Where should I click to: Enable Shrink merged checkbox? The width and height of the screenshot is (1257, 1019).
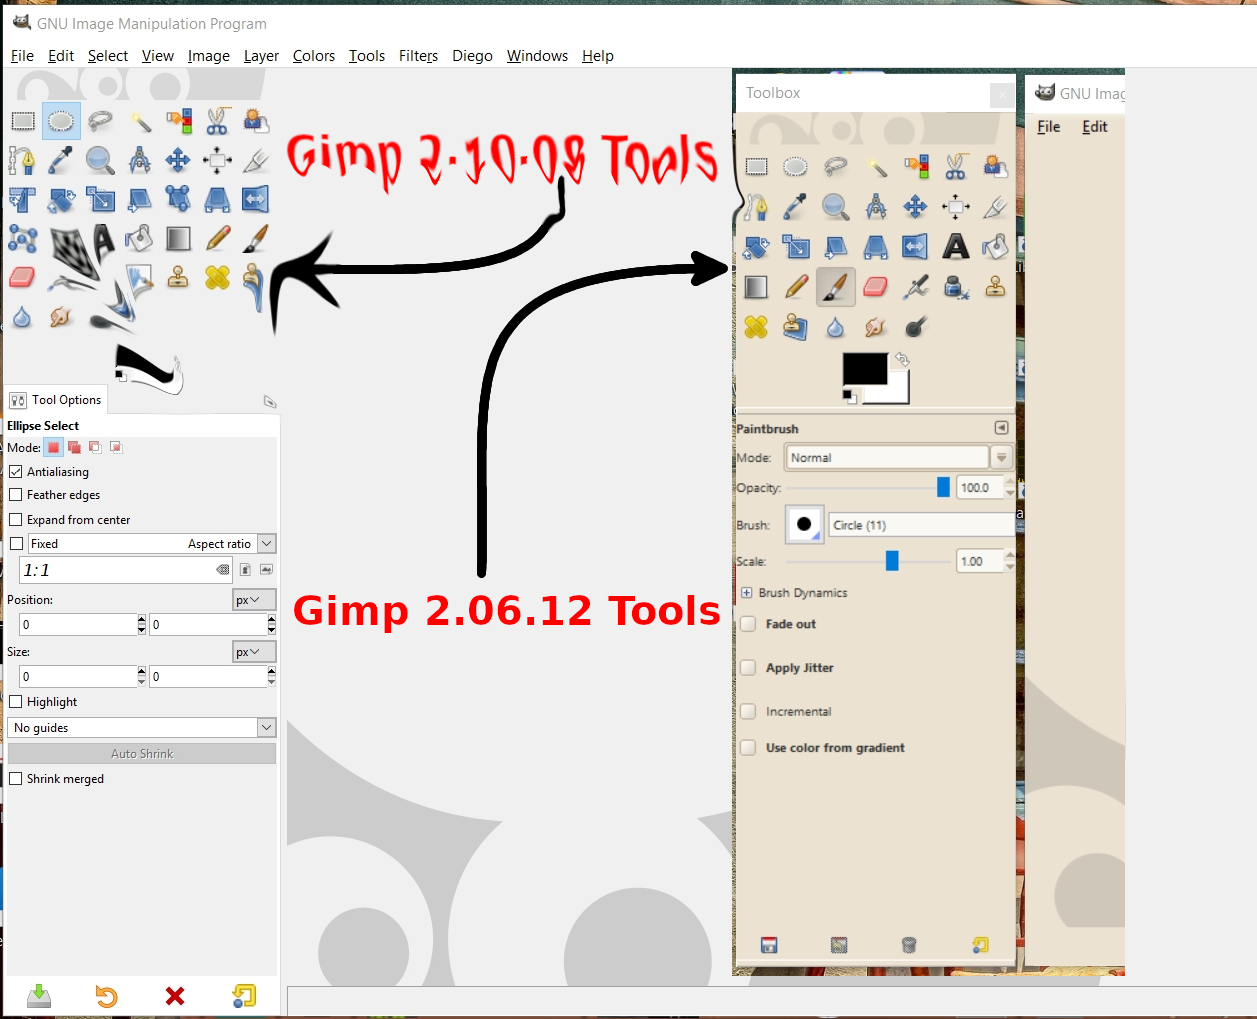(16, 778)
